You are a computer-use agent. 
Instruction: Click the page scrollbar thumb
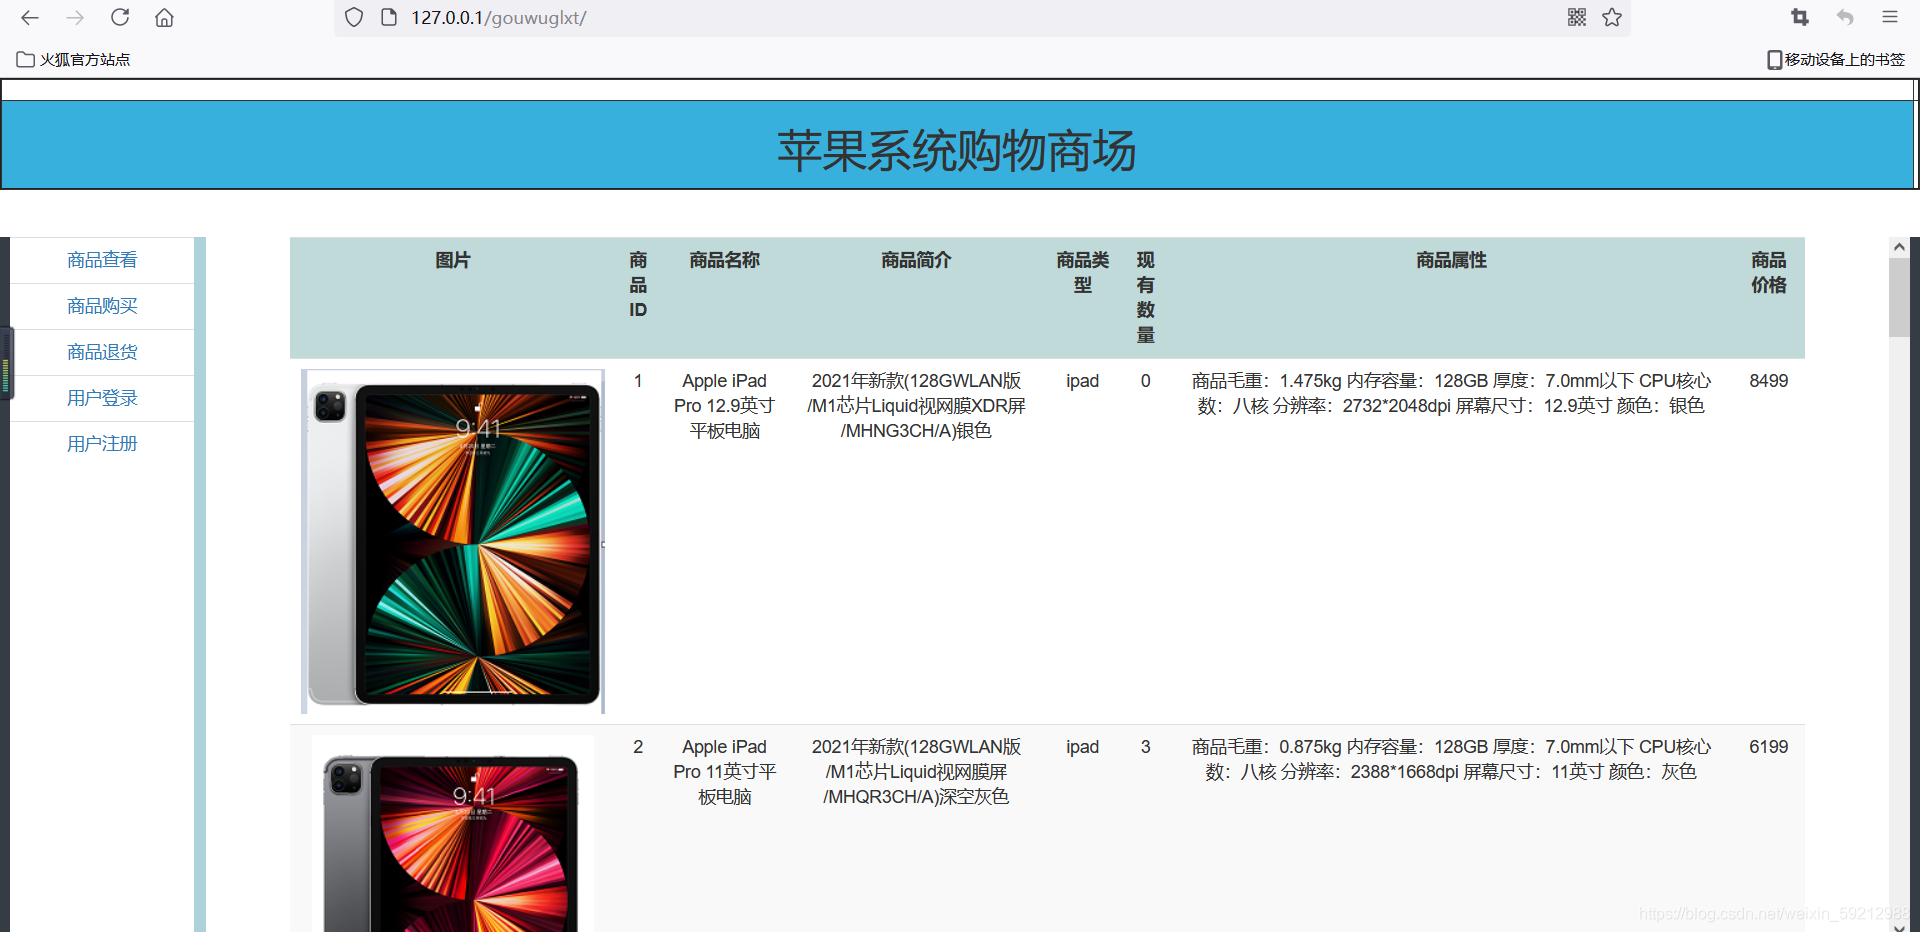[x=1899, y=297]
